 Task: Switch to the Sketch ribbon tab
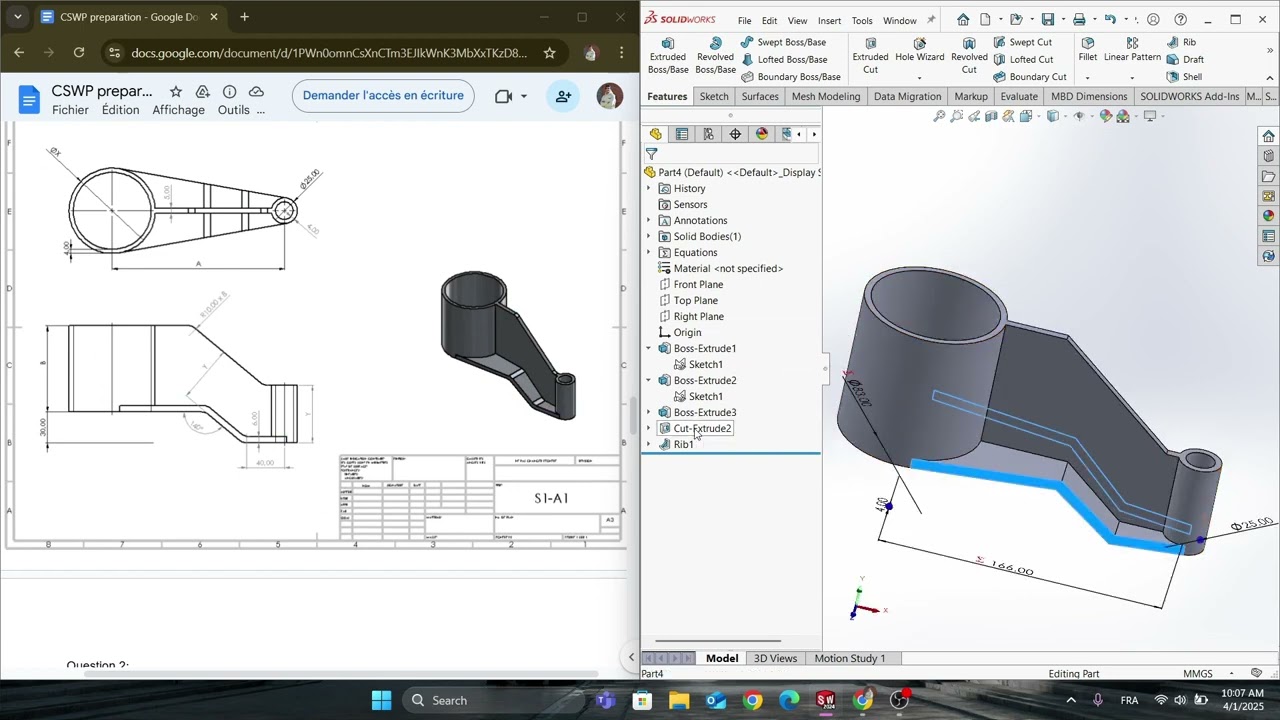click(x=713, y=96)
